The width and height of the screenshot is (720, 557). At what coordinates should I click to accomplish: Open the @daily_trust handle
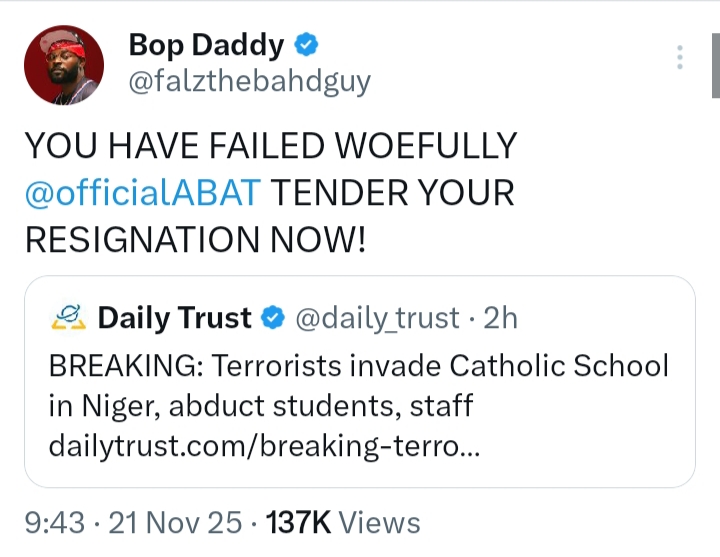pyautogui.click(x=375, y=319)
